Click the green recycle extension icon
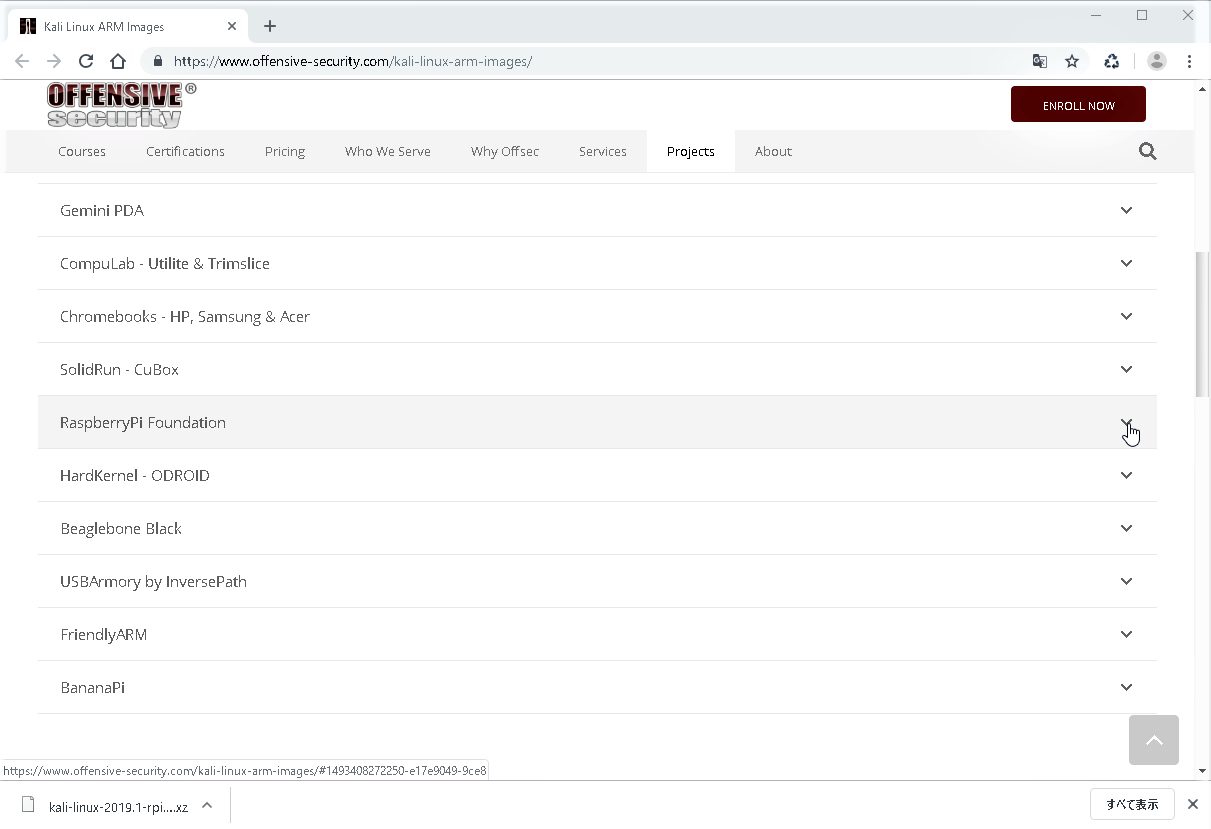 click(x=1112, y=61)
